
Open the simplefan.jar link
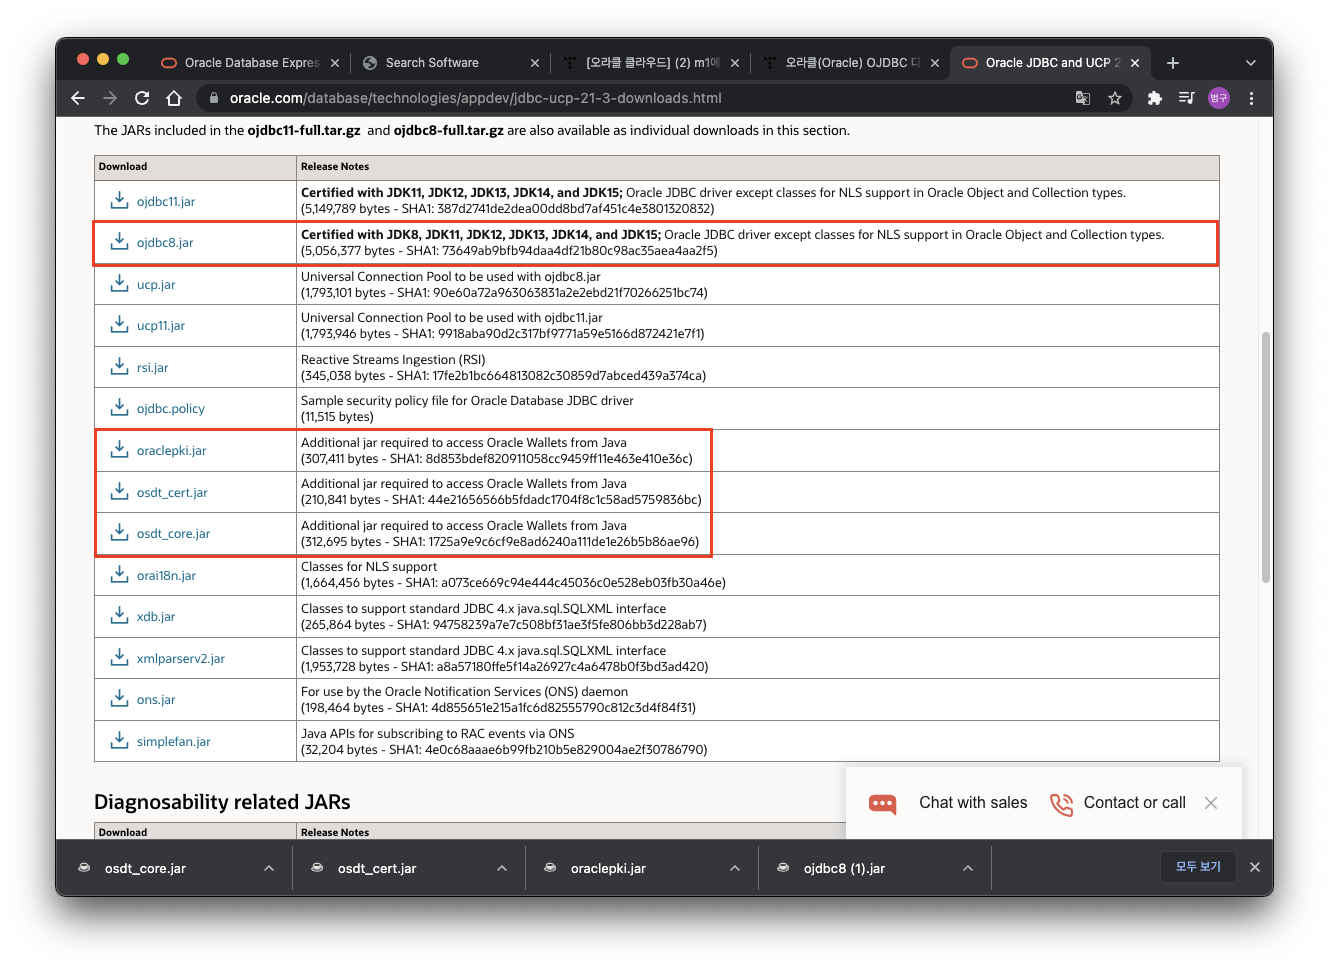point(174,742)
